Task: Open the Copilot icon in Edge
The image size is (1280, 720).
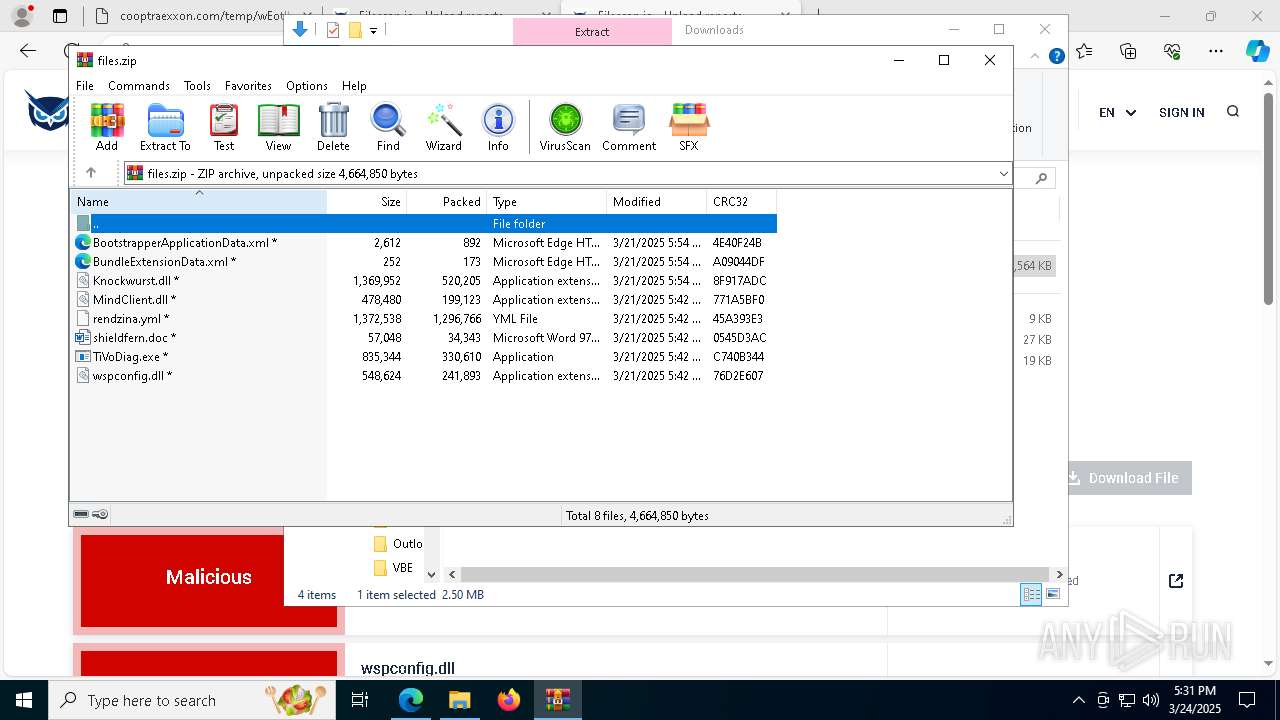Action: tap(1258, 51)
